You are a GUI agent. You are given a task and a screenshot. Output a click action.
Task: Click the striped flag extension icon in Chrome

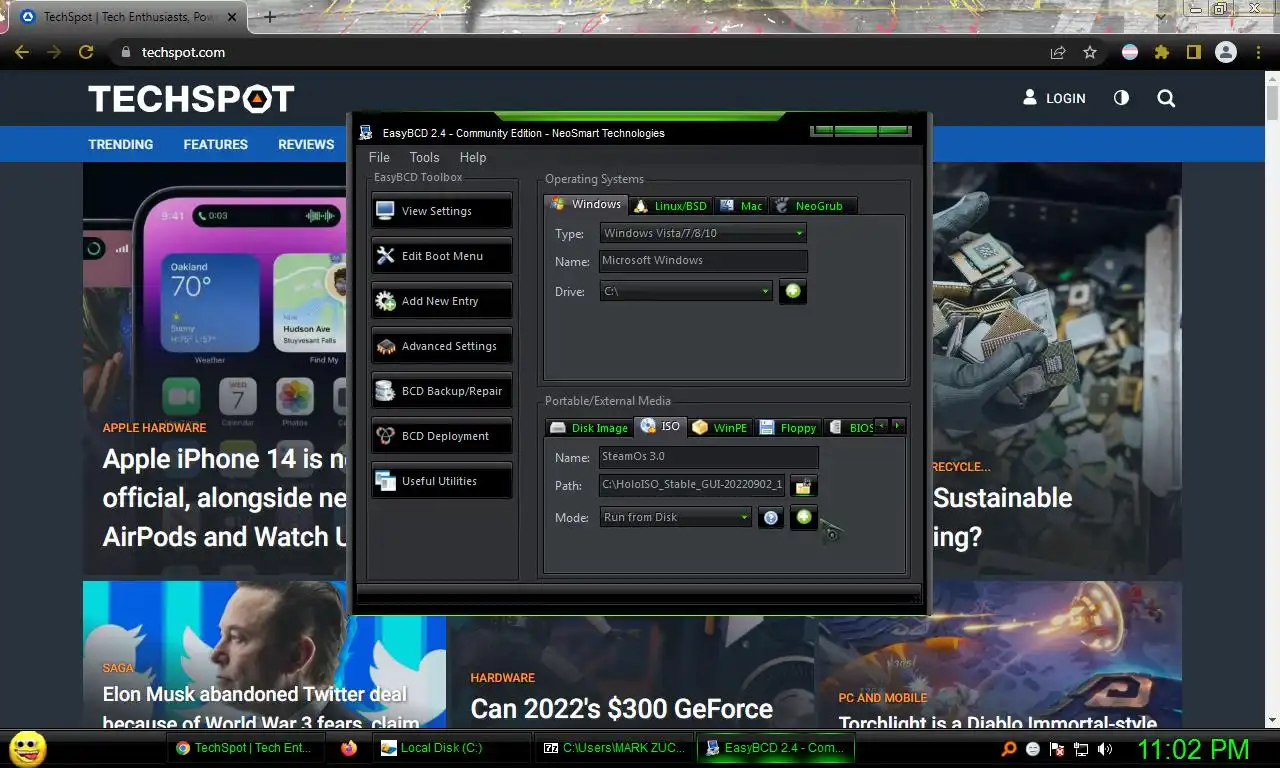1130,52
